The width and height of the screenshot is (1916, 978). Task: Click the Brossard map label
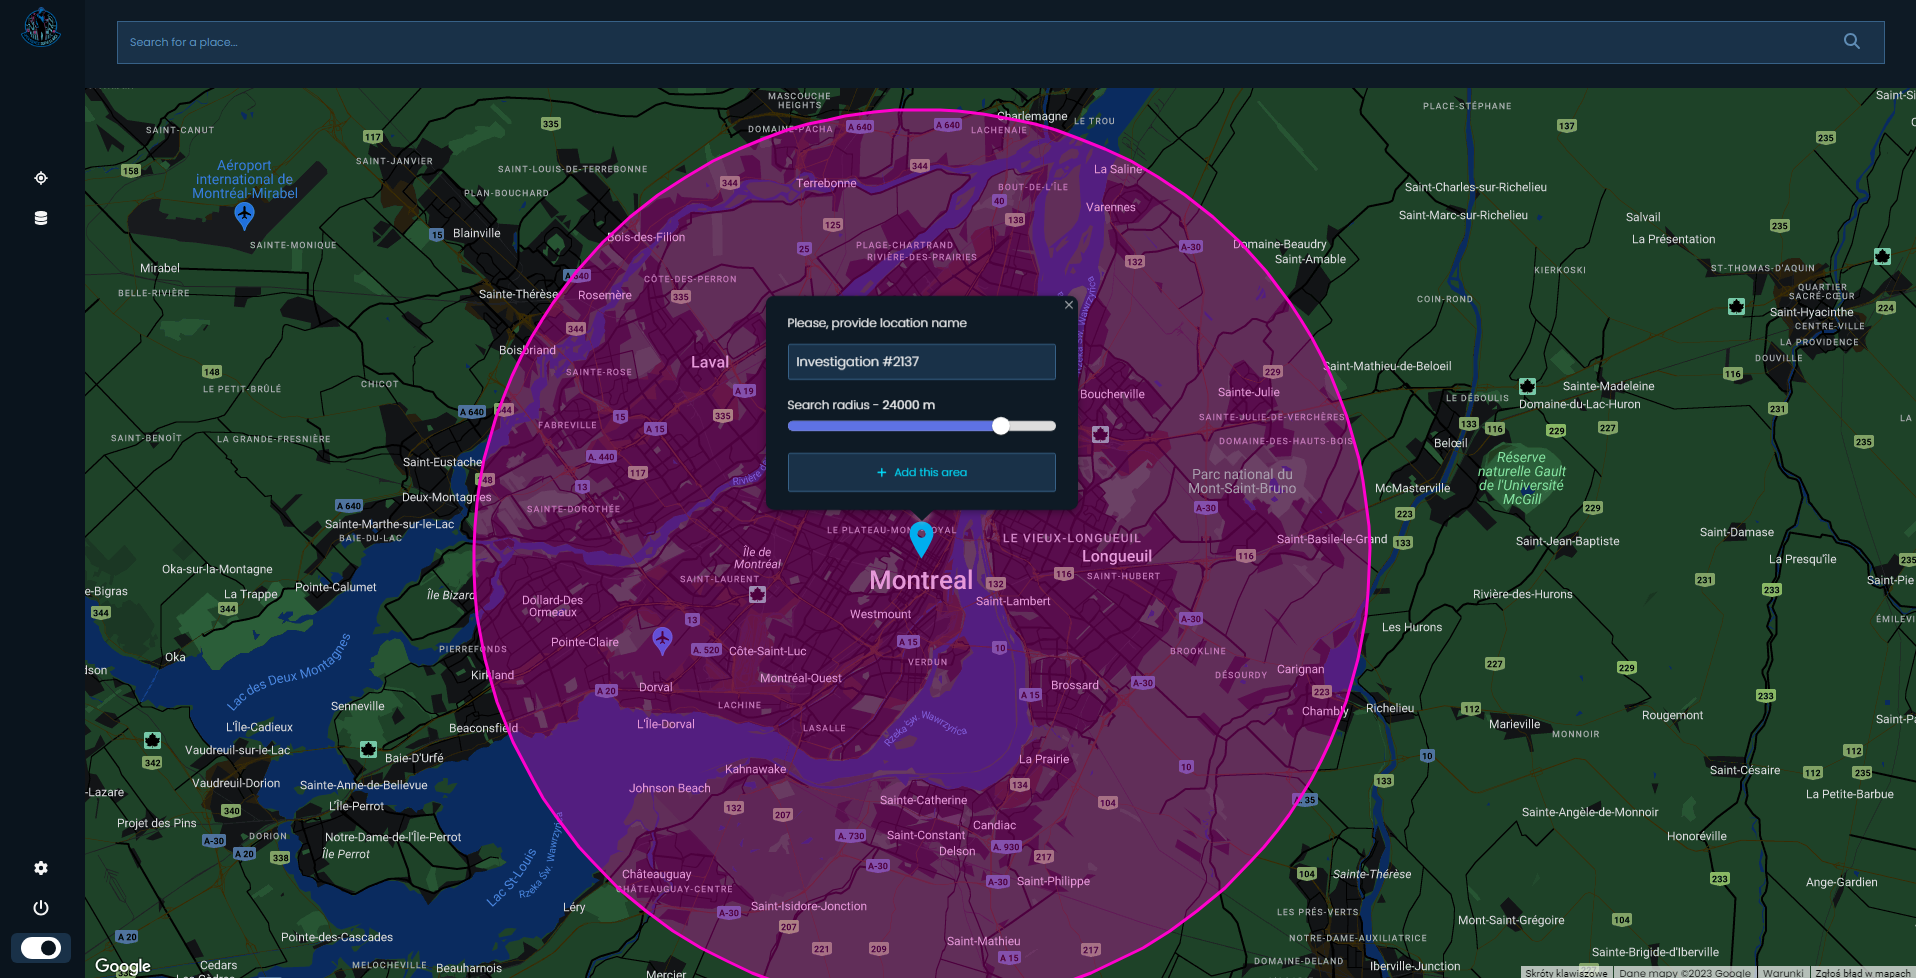coord(1075,685)
